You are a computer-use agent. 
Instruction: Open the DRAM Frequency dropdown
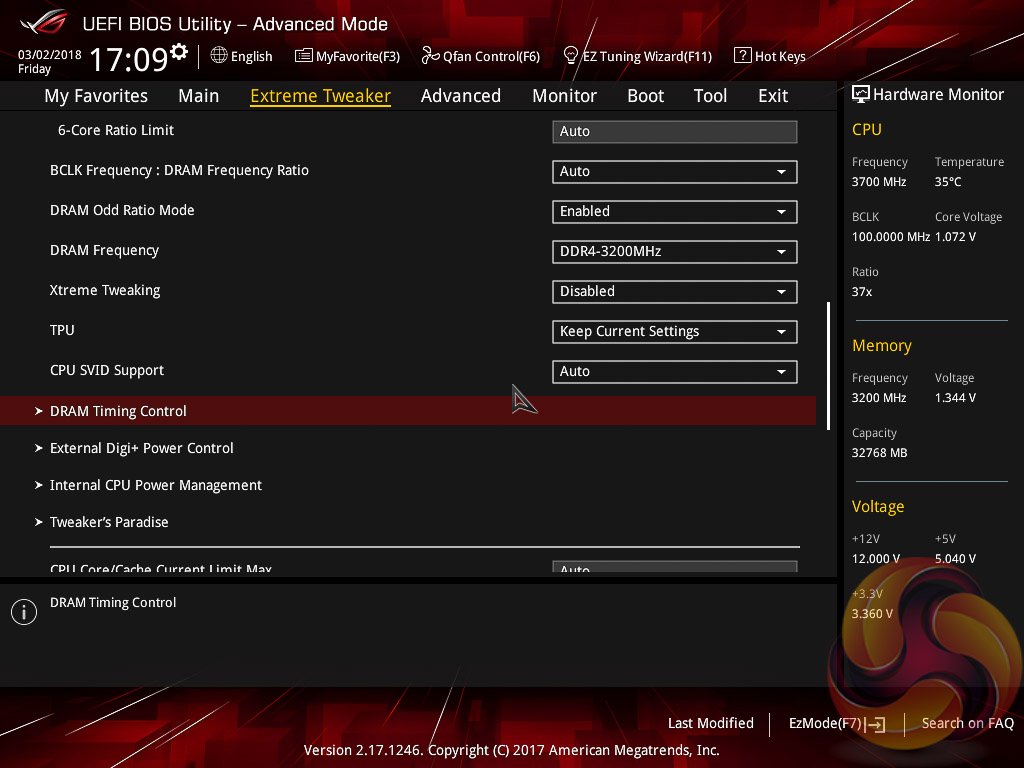point(675,251)
